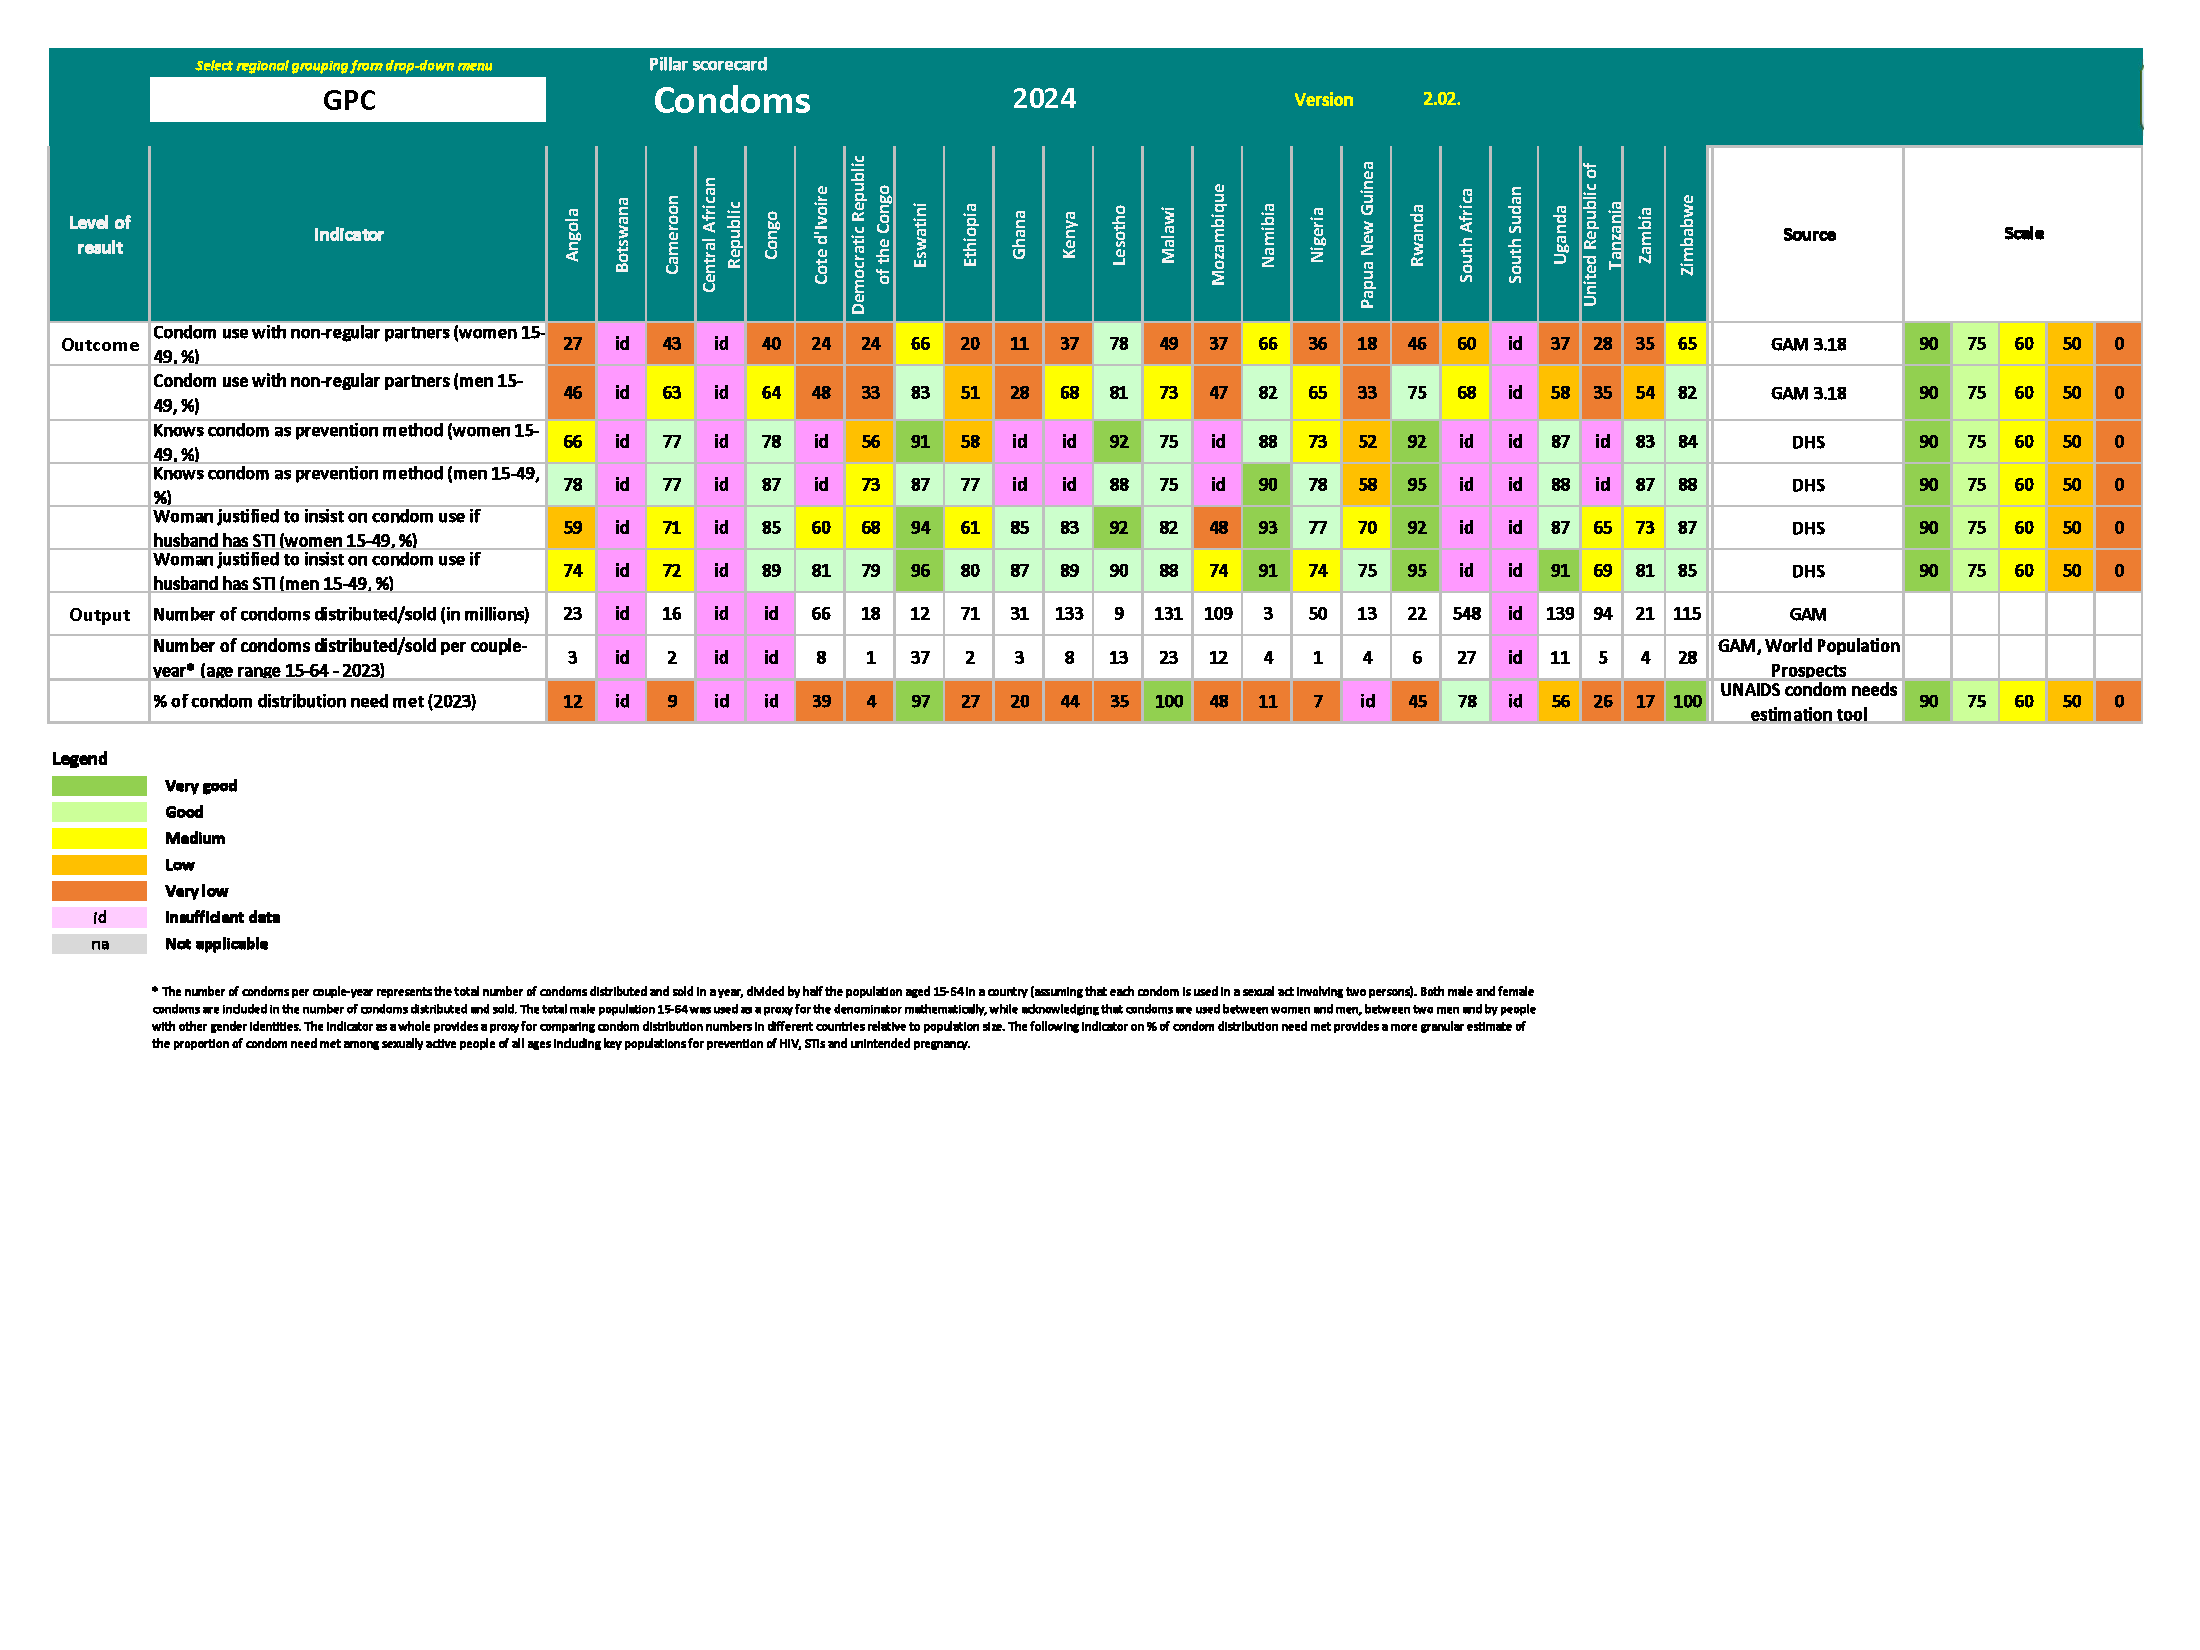Click the Legend heading
Image resolution: width=2200 pixels, height=1650 pixels.
click(79, 759)
